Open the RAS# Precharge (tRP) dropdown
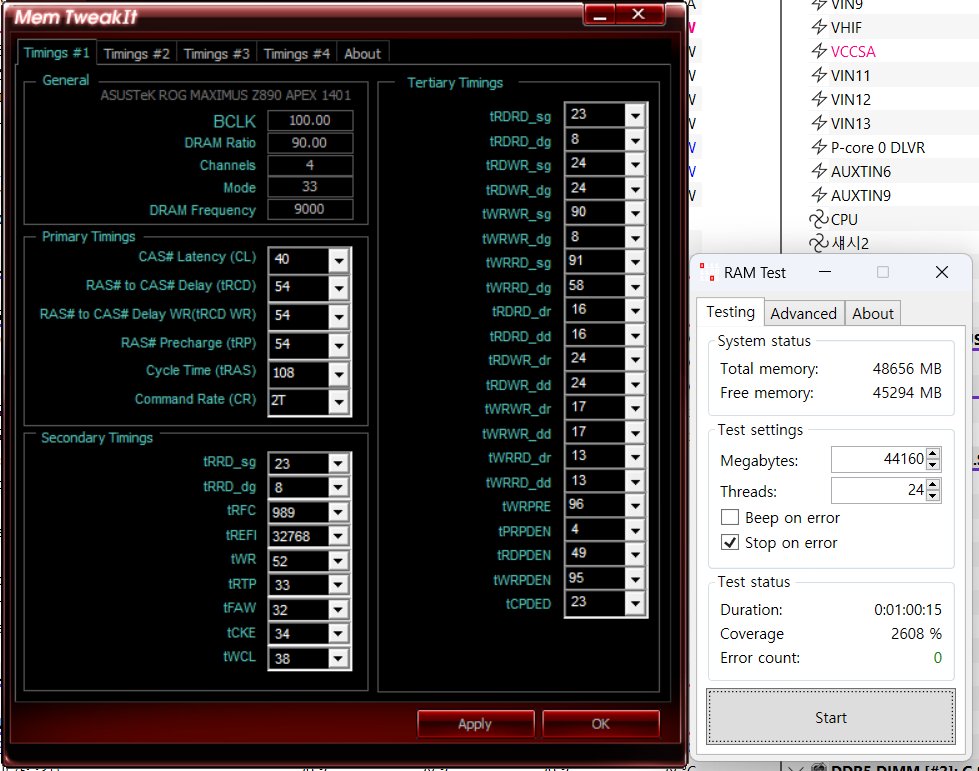 338,345
